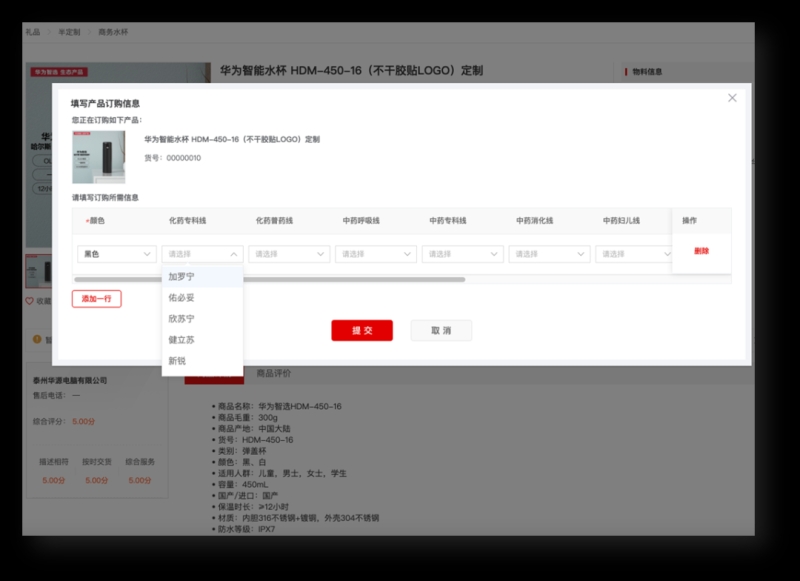Screen dimensions: 800x581
Task: Pick 欣苏宁 in the dropdown list
Action: [202, 319]
